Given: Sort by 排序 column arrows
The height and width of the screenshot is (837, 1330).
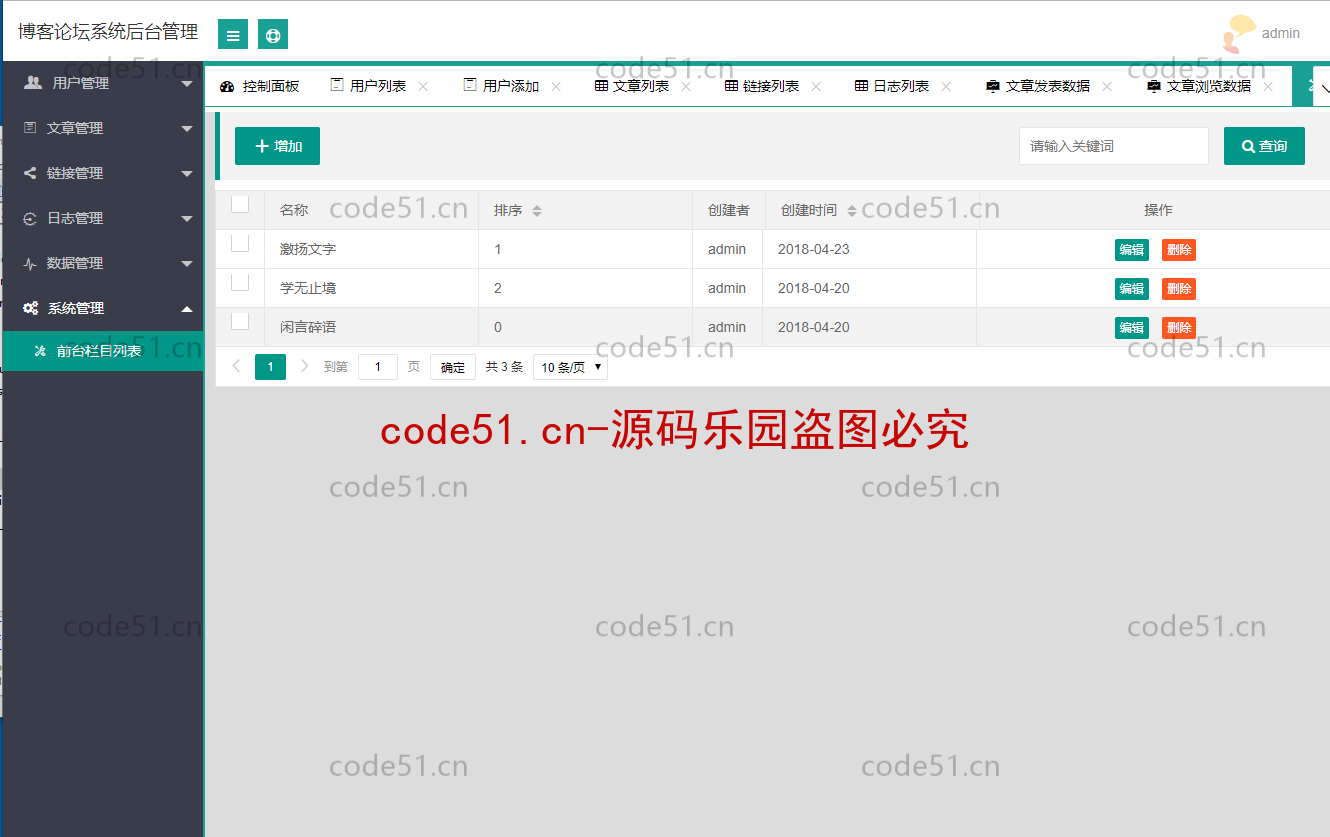Looking at the screenshot, I should 537,211.
